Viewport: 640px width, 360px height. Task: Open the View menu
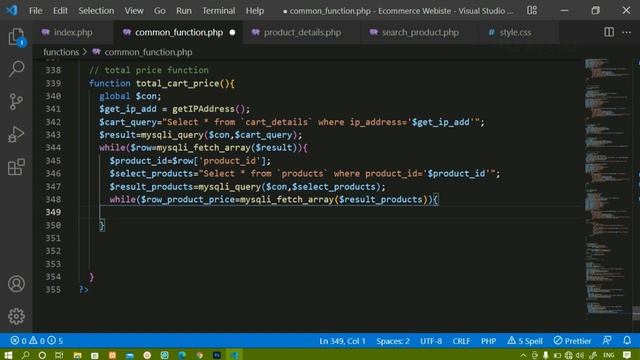(134, 11)
